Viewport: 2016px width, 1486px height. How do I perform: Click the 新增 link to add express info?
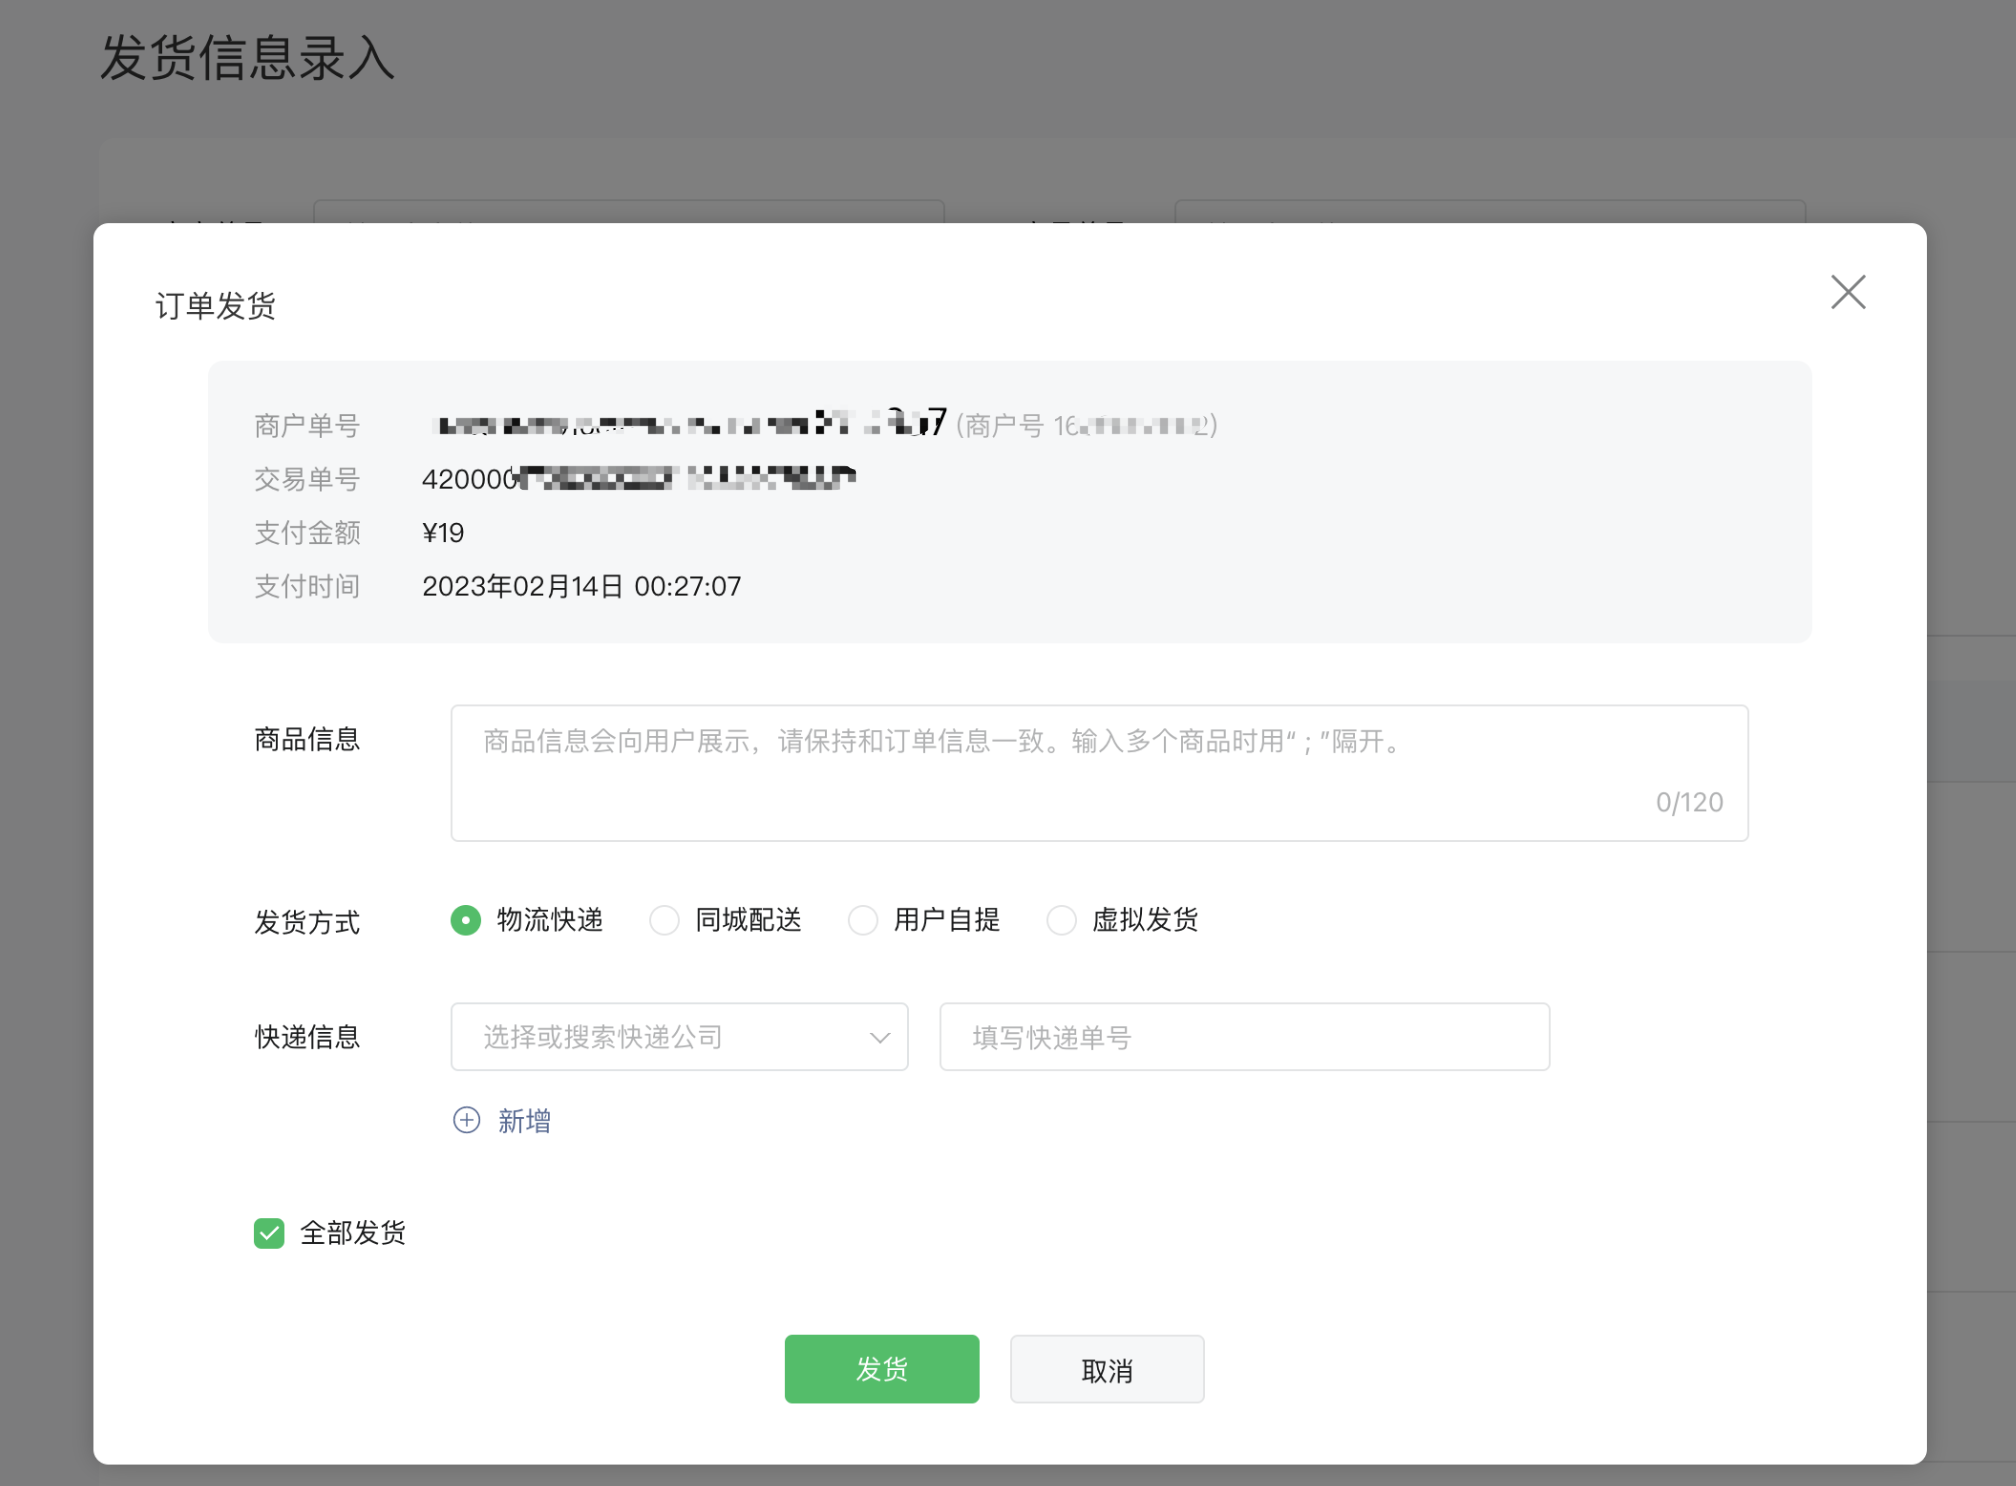[x=524, y=1120]
